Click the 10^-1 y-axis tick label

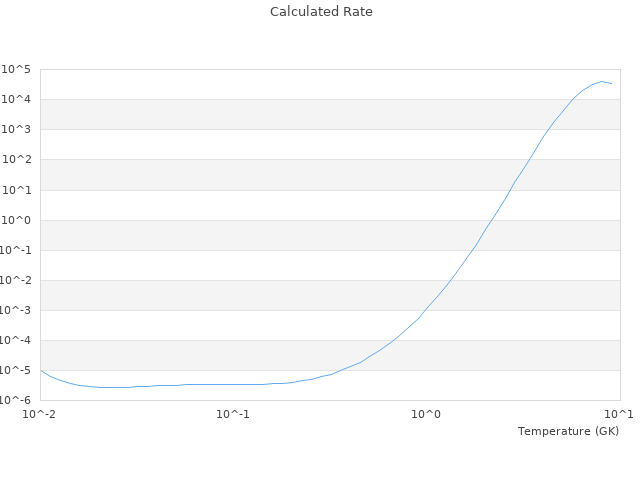(16, 250)
